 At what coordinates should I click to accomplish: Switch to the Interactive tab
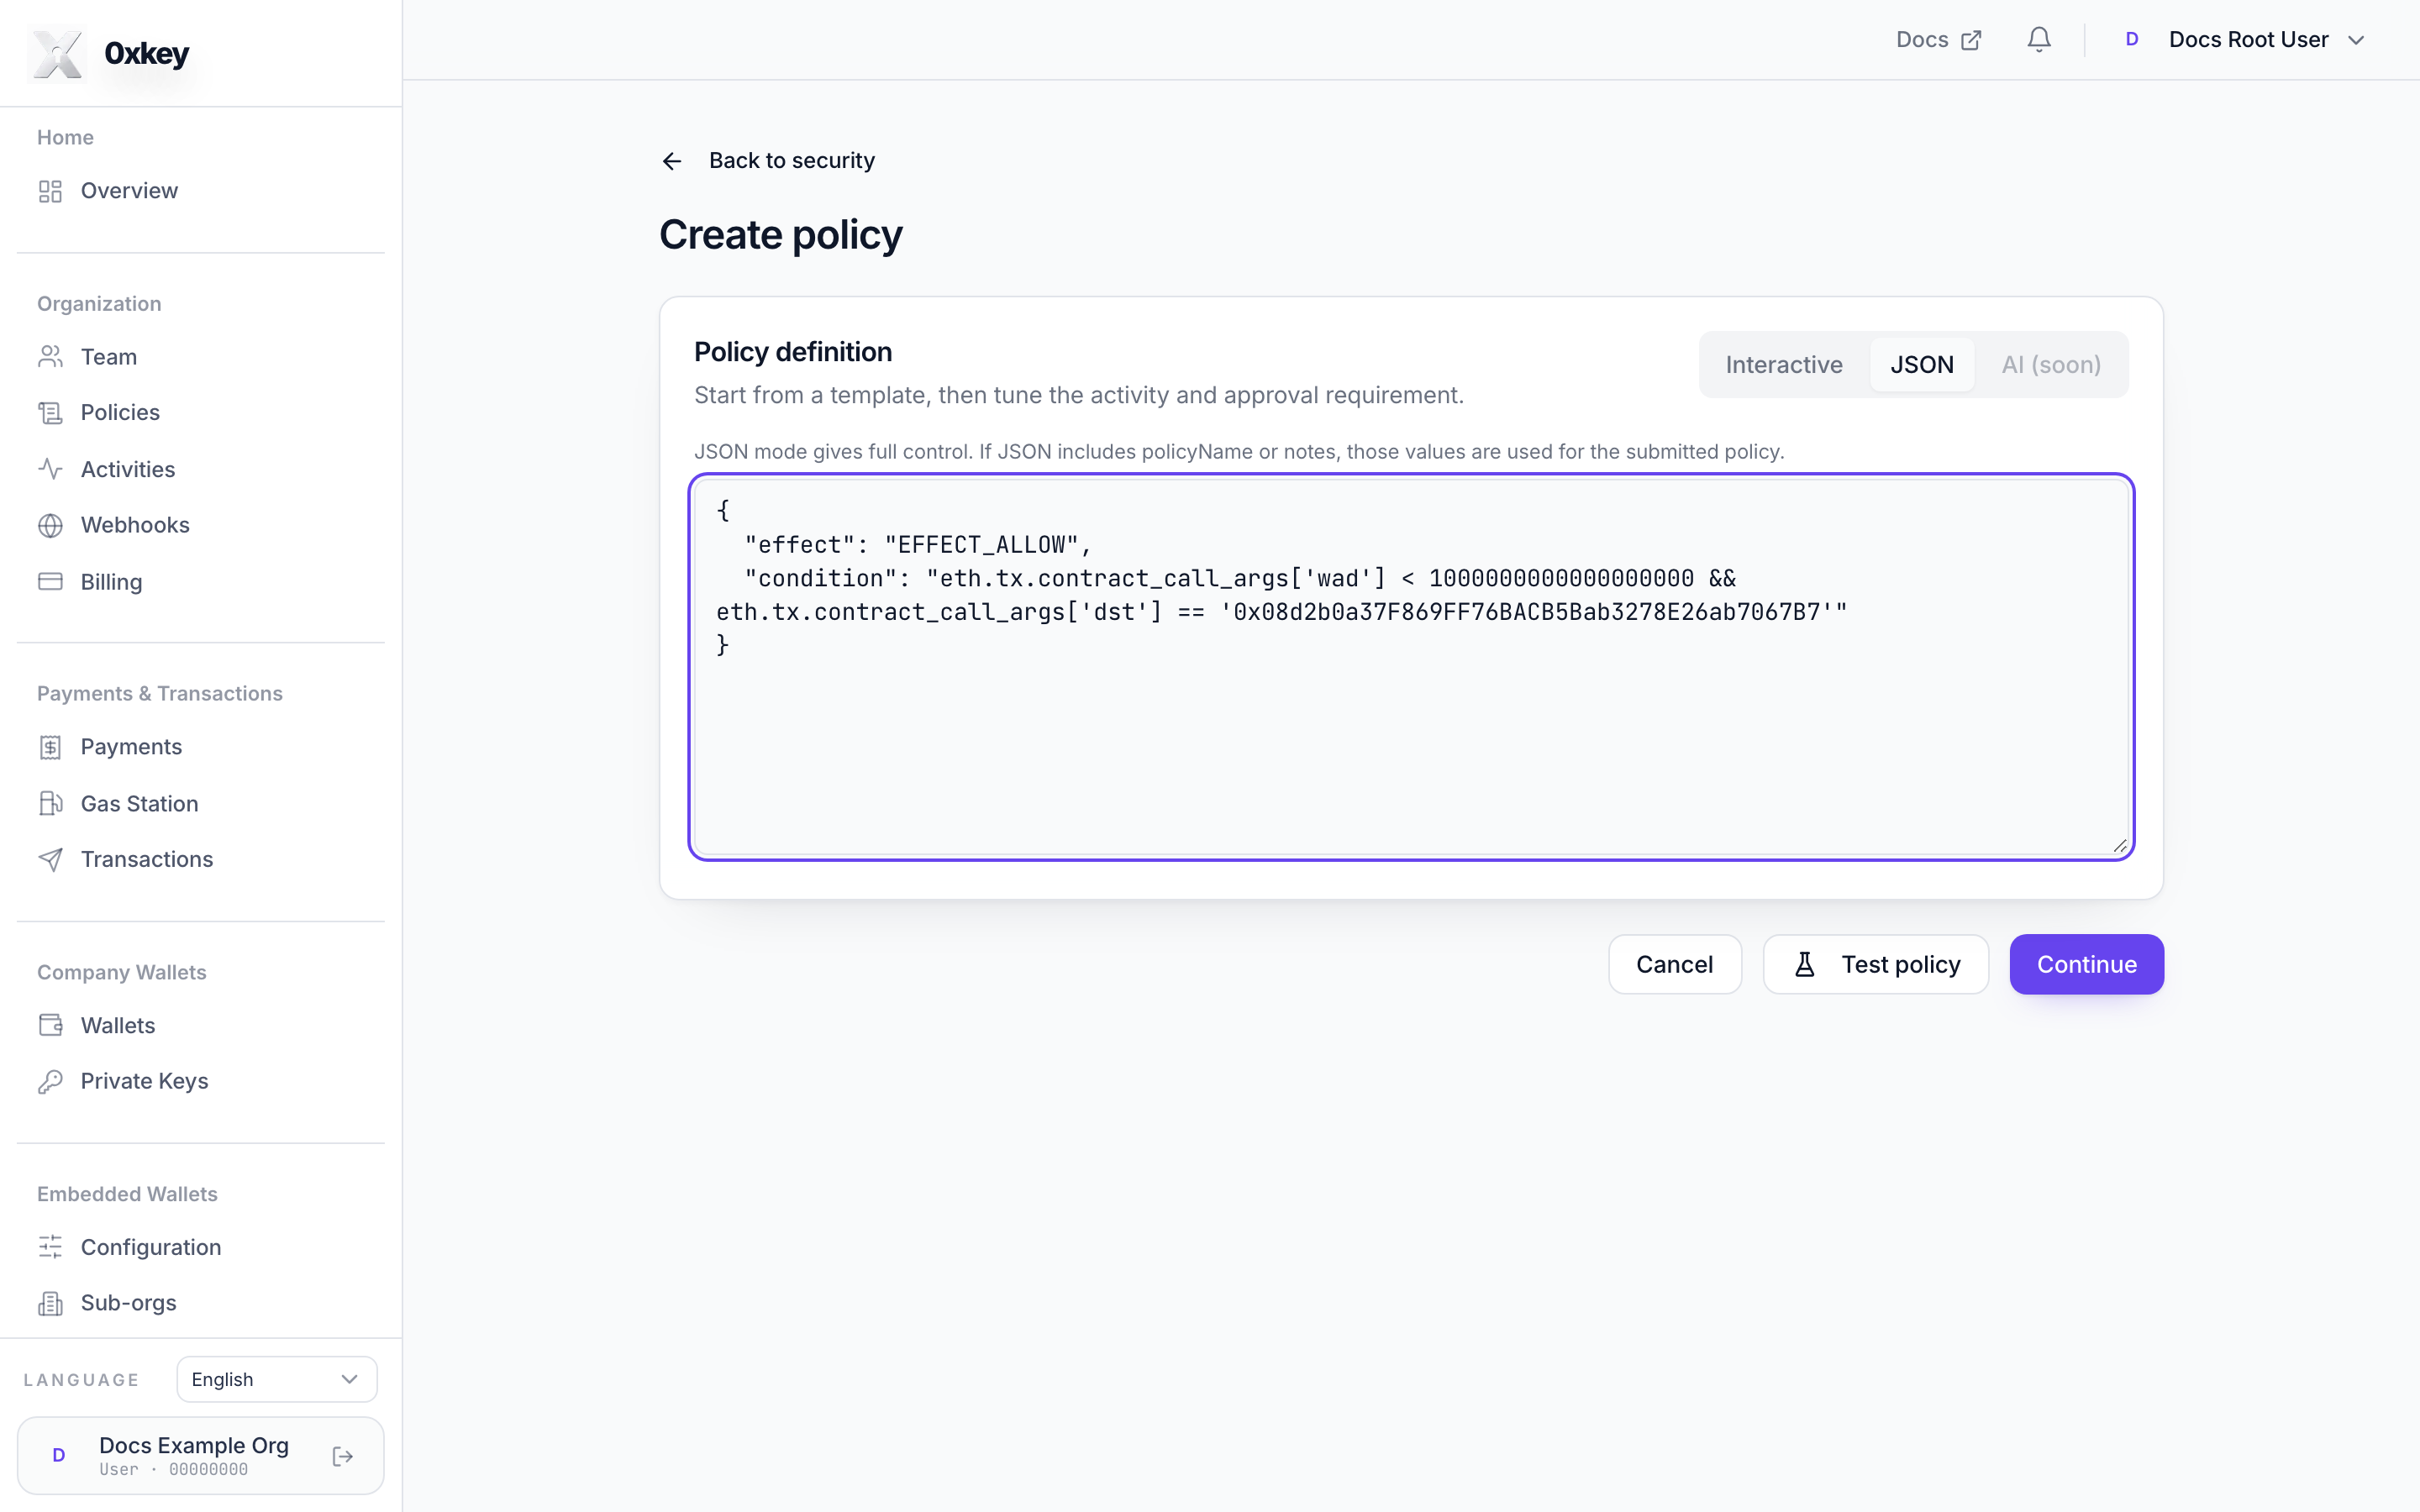pyautogui.click(x=1784, y=365)
